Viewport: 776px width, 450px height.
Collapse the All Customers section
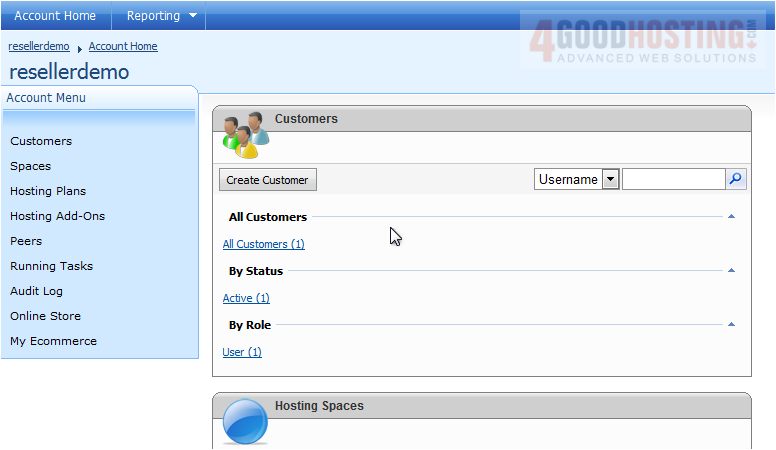pos(731,217)
